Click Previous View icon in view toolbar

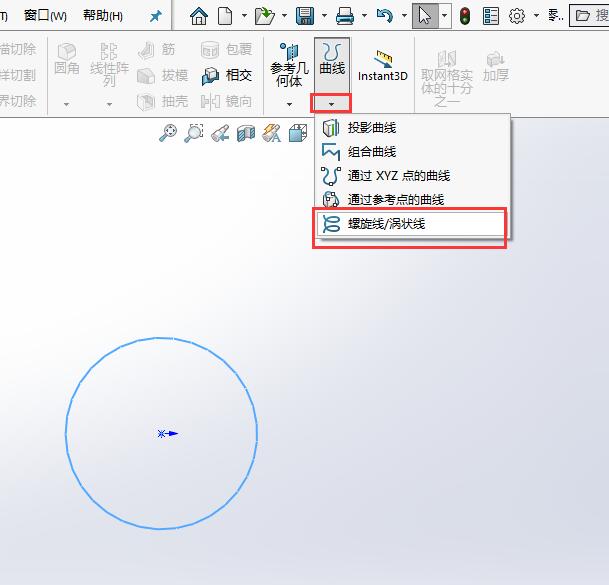point(220,133)
